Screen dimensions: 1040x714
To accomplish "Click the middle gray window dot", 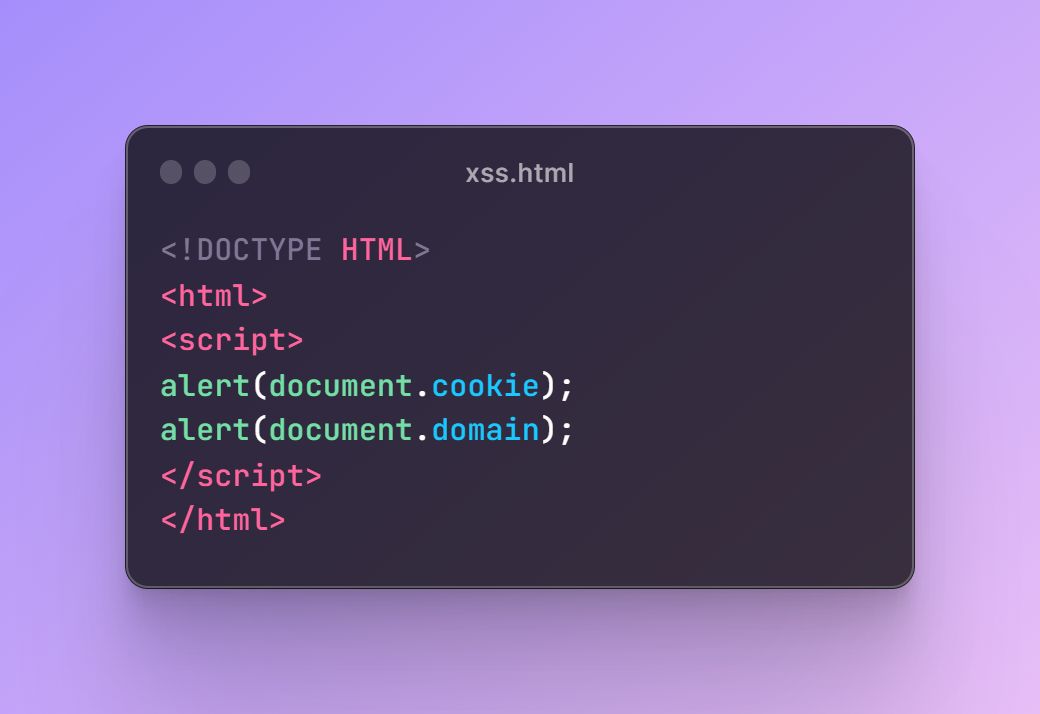I will point(205,172).
